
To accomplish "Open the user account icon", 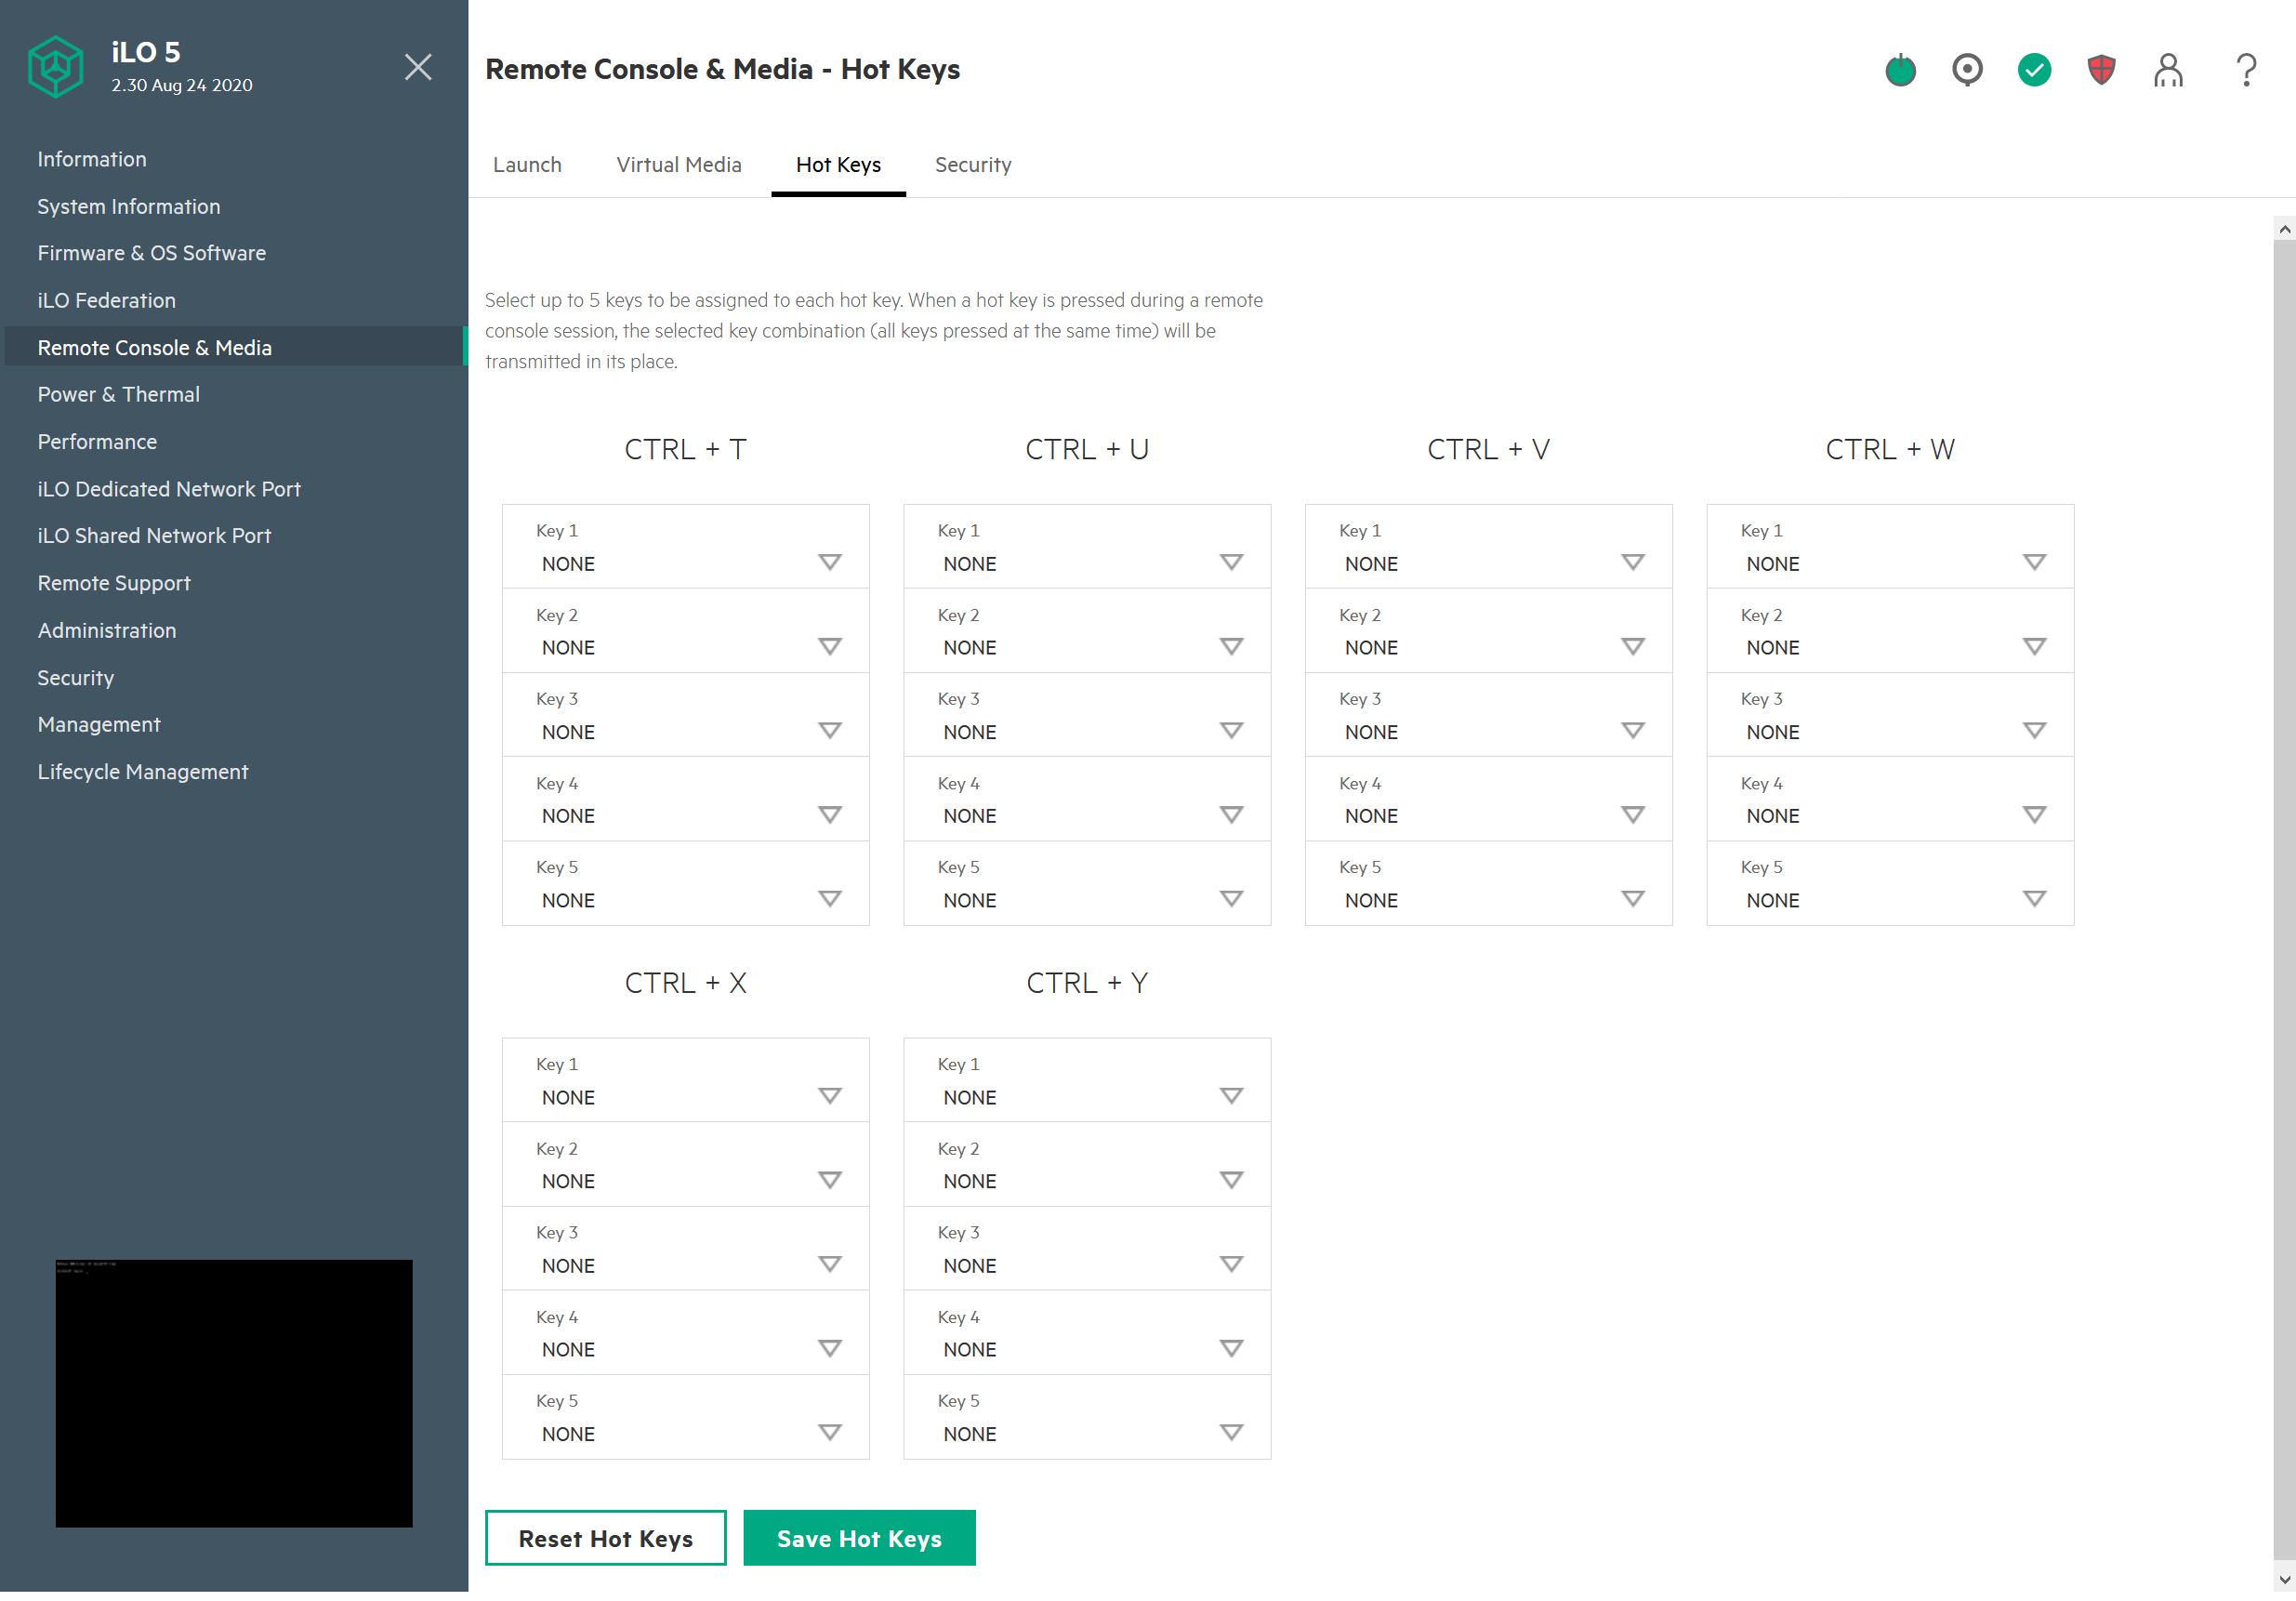I will (x=2168, y=70).
